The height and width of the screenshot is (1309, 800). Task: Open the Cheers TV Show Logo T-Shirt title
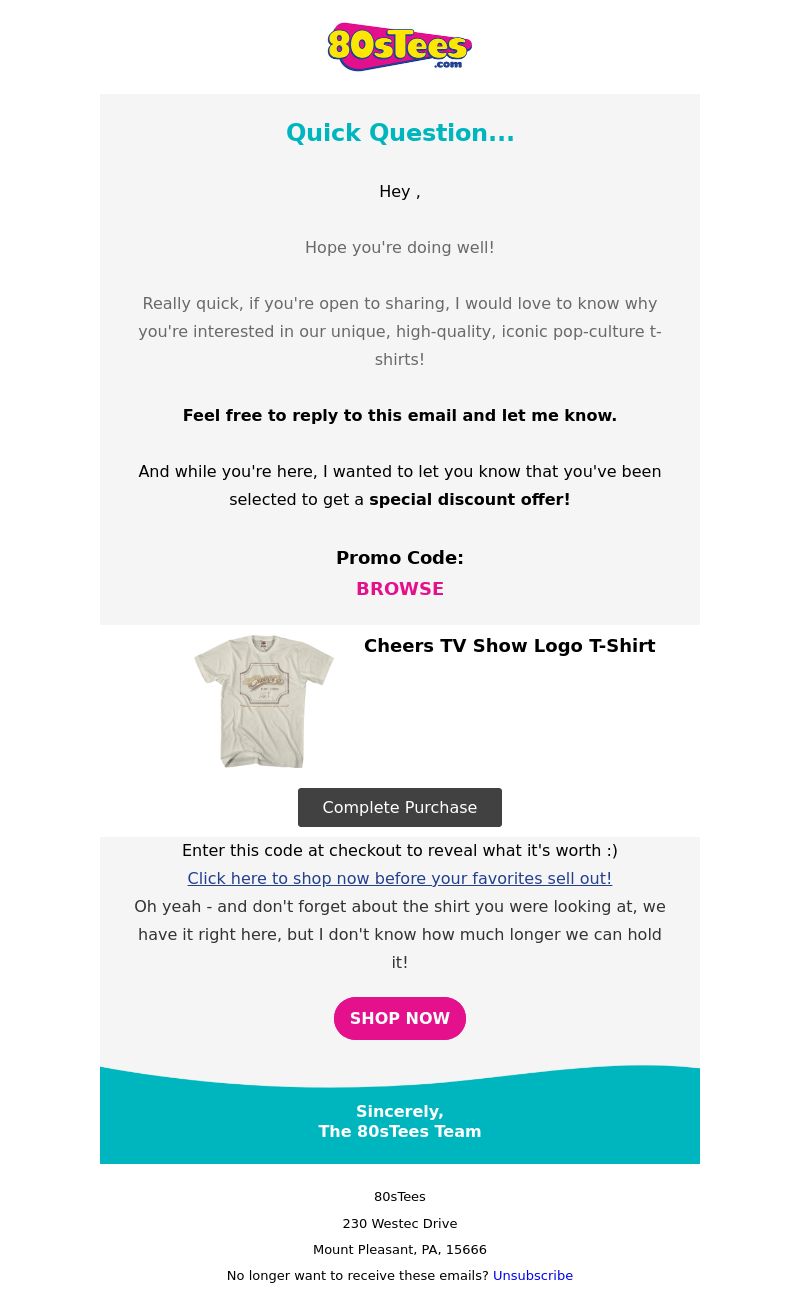pyautogui.click(x=510, y=646)
